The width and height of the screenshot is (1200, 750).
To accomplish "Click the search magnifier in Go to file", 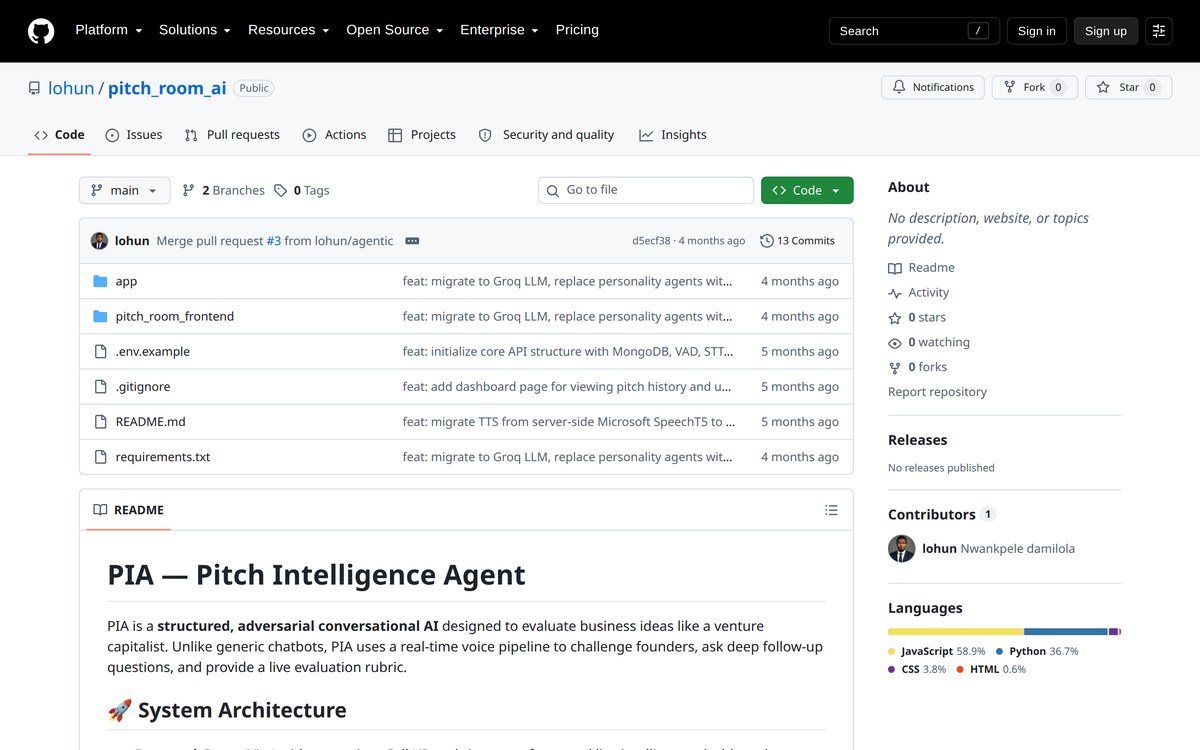I will click(x=553, y=190).
